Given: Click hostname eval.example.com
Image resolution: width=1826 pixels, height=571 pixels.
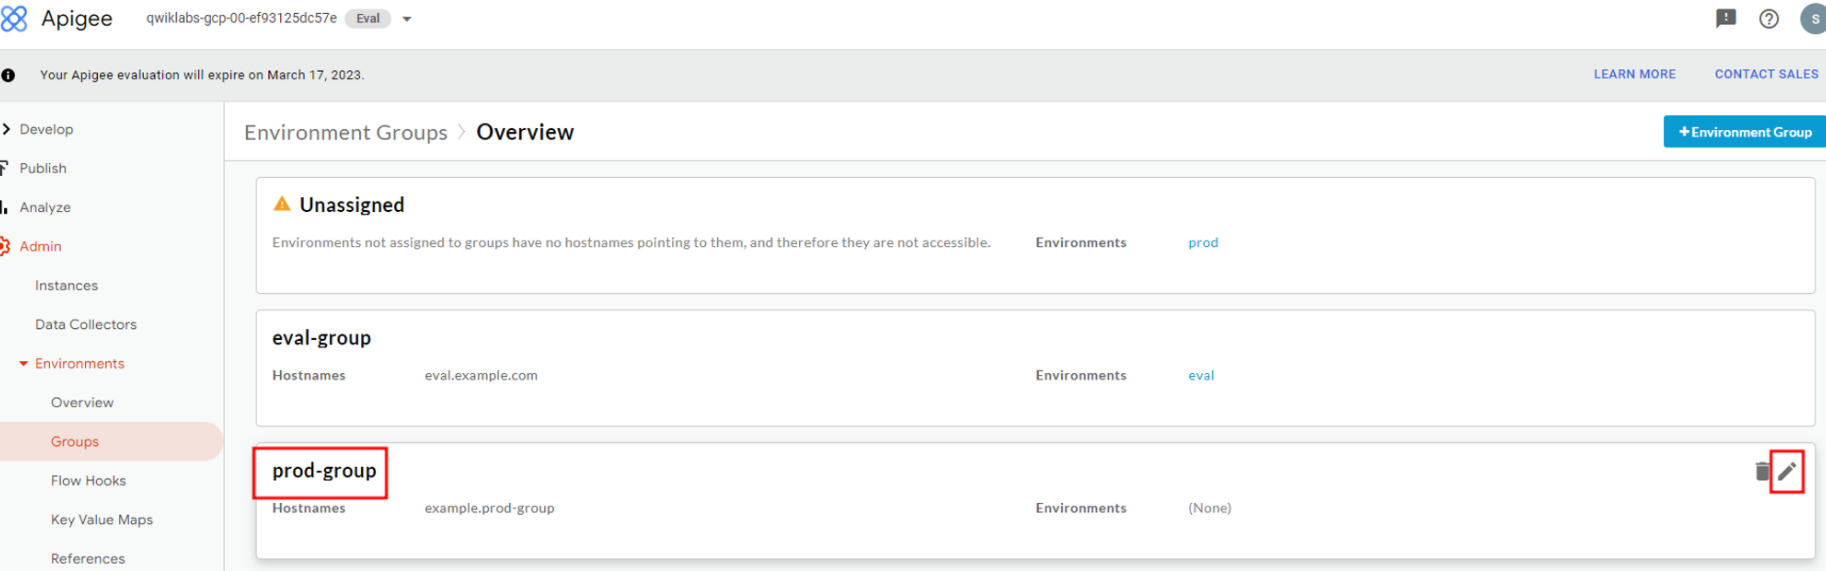Looking at the screenshot, I should (x=481, y=375).
